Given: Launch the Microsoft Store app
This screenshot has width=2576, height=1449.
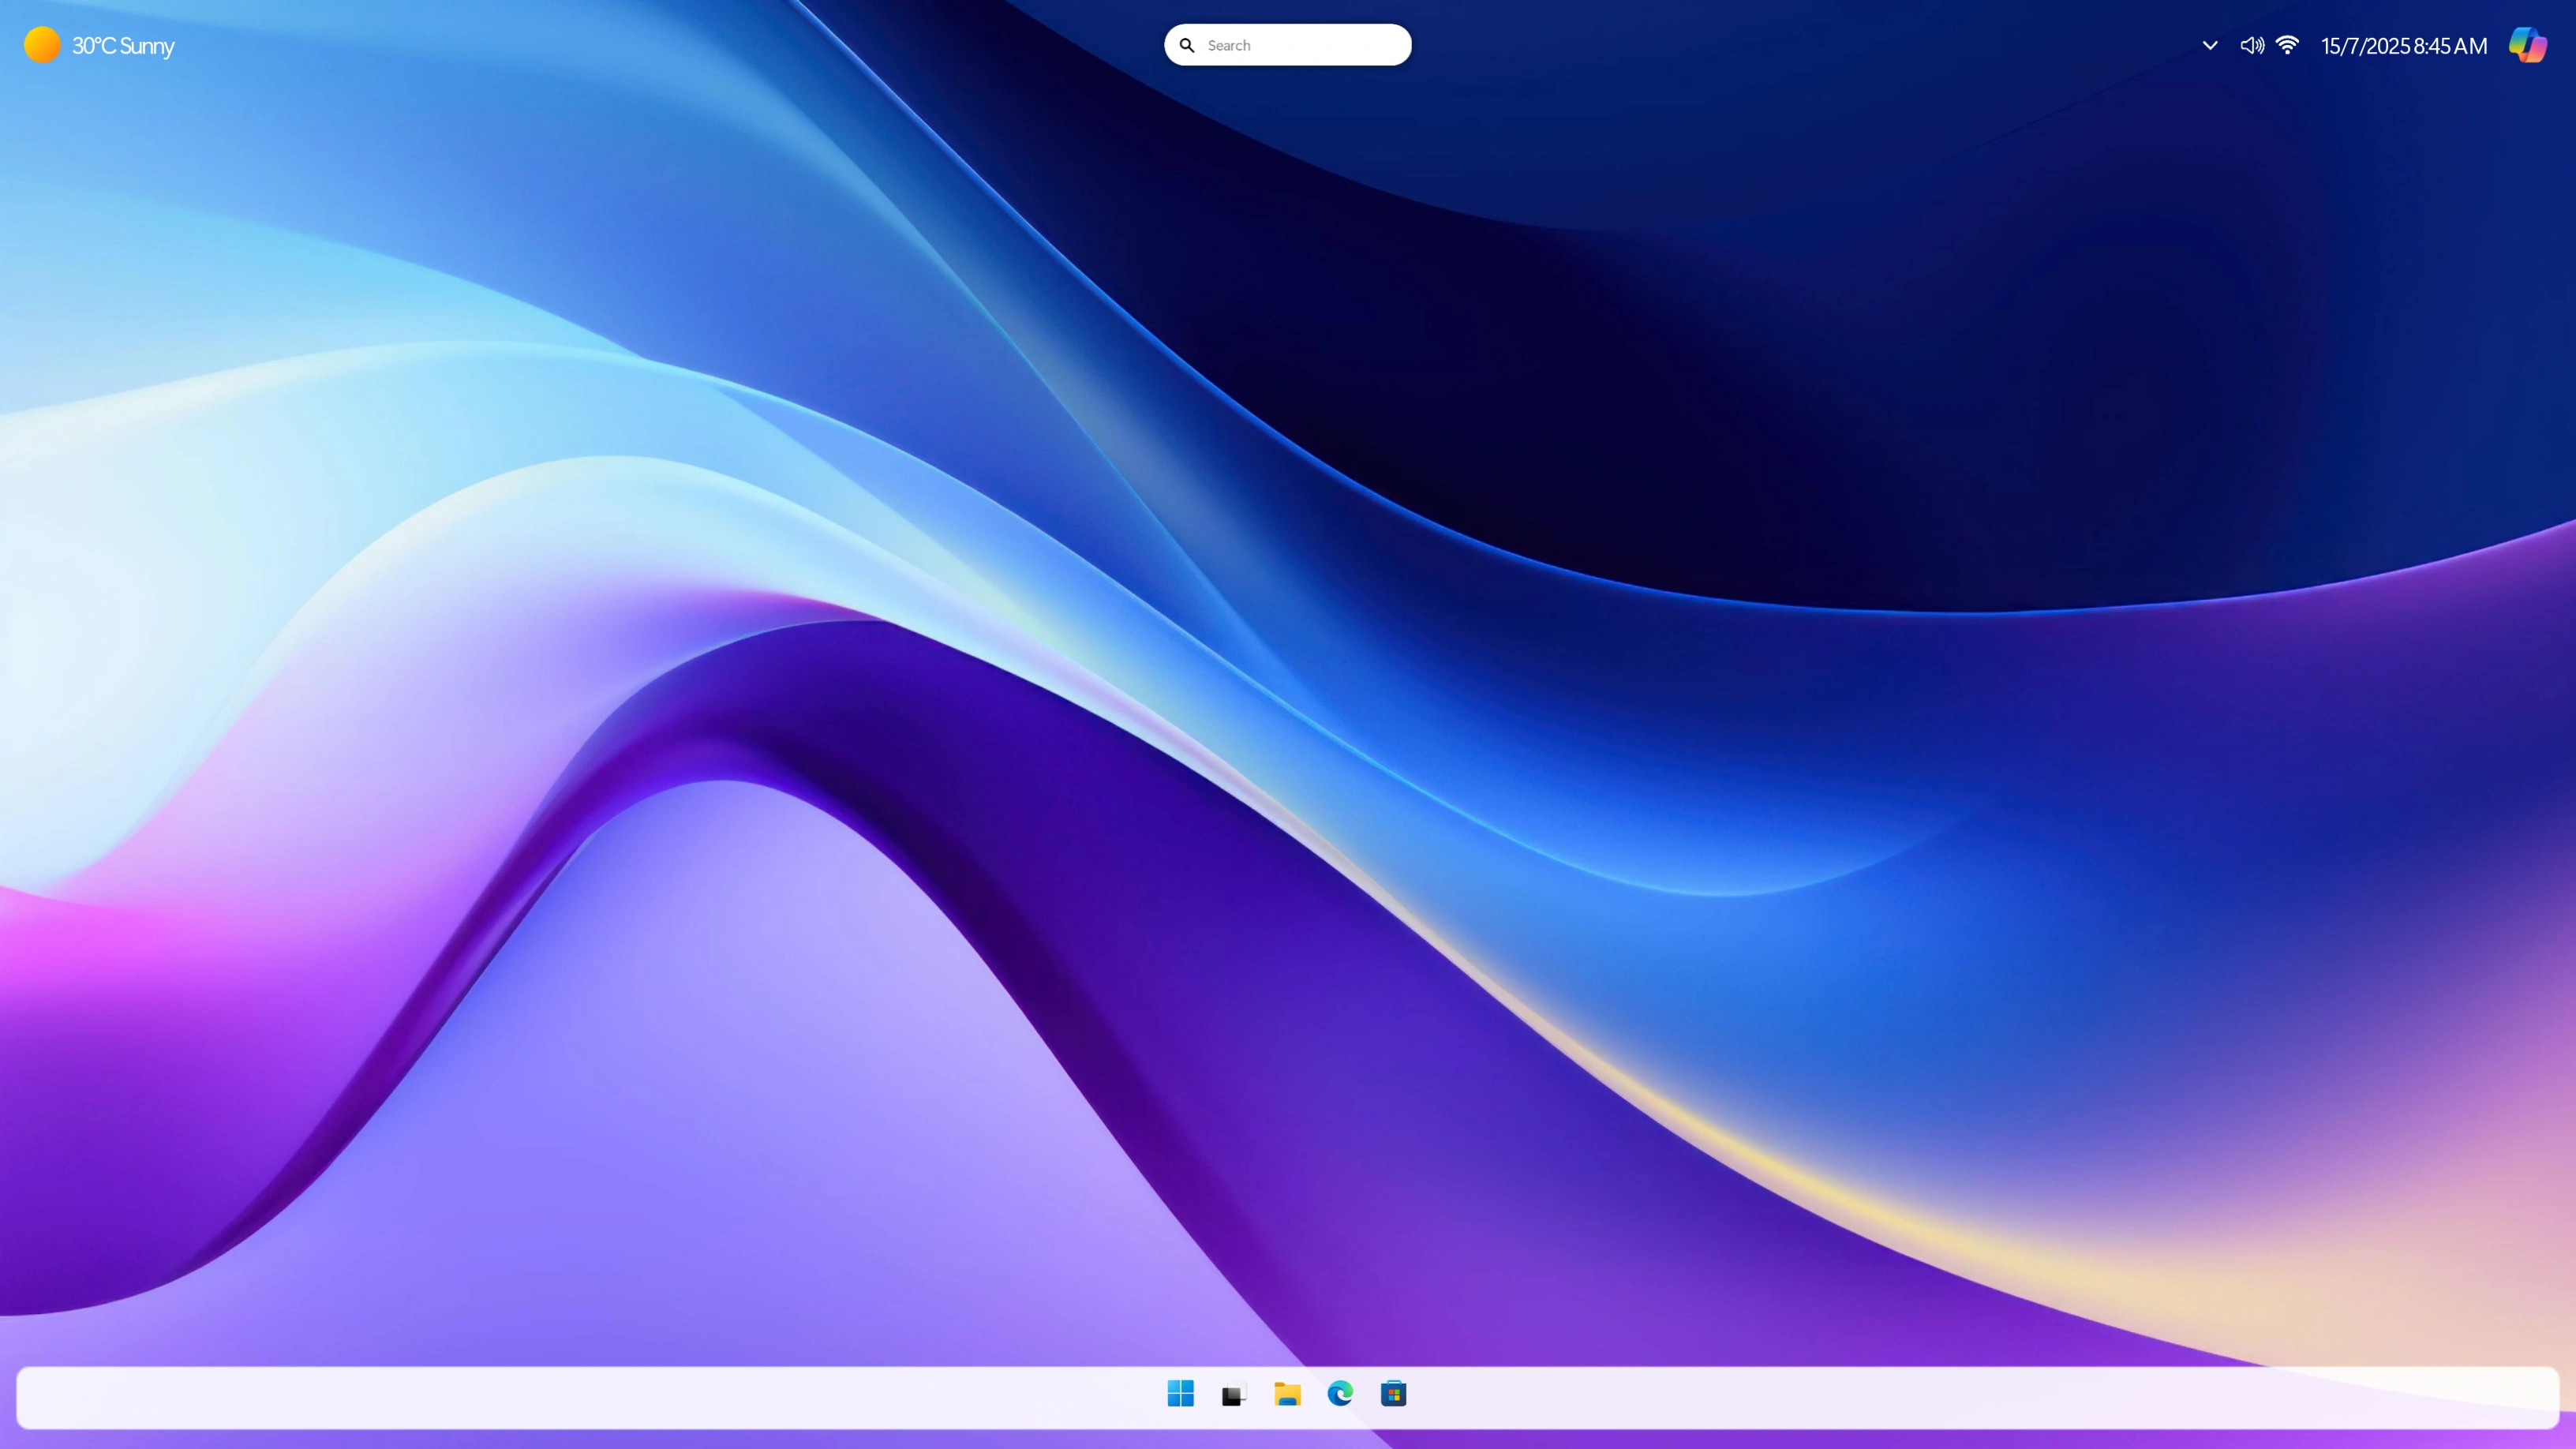Looking at the screenshot, I should [x=1393, y=1393].
